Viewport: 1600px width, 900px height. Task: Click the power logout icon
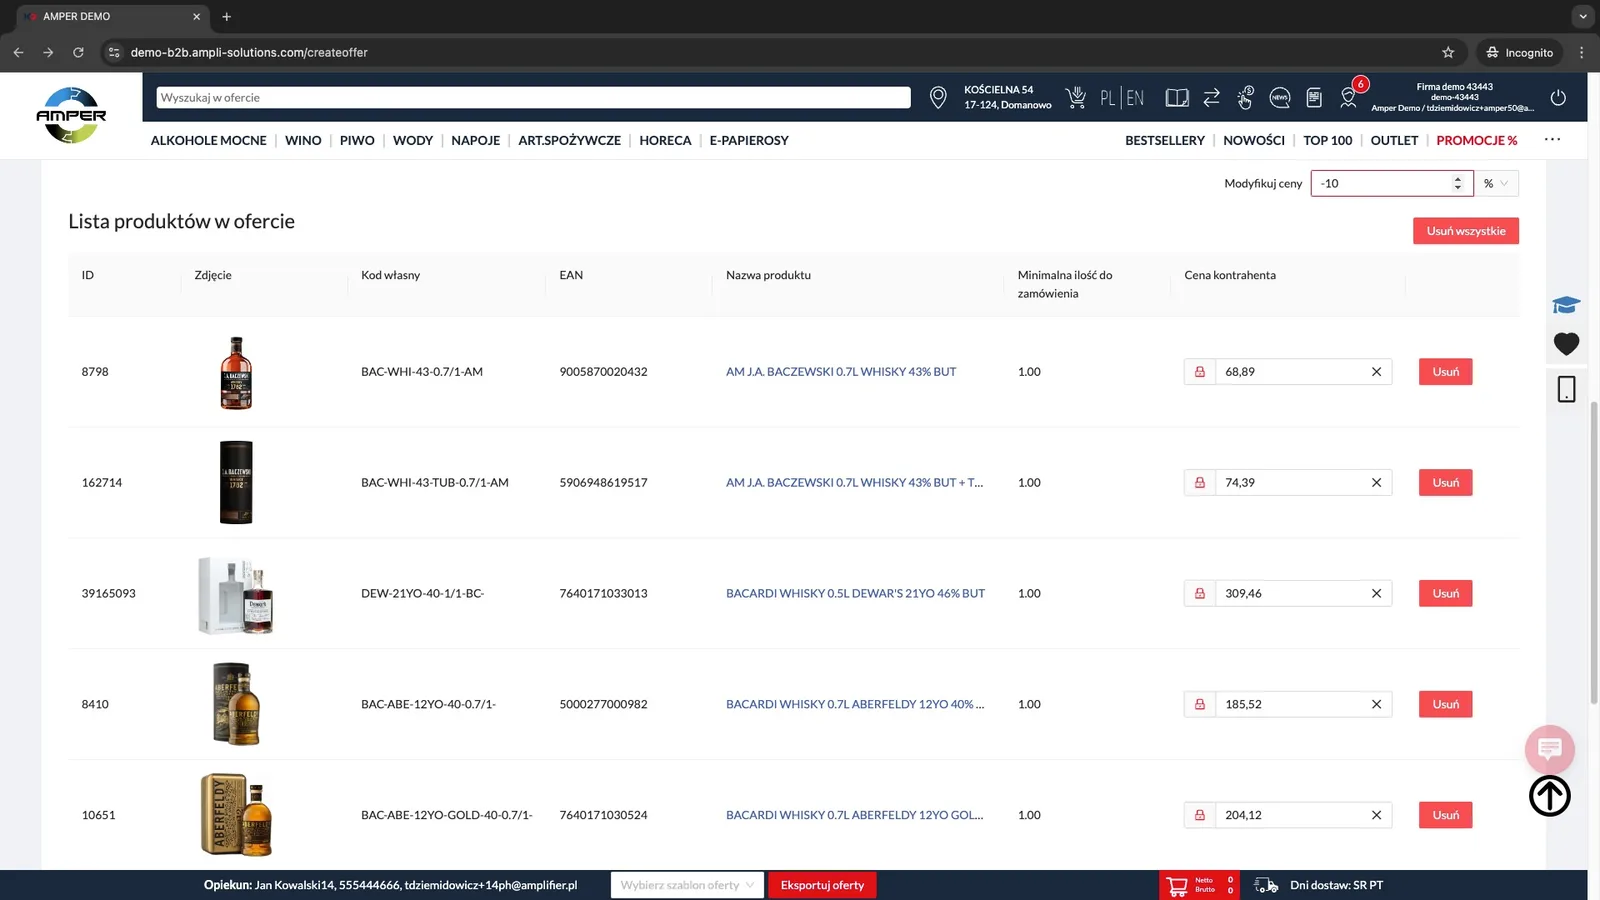[1558, 97]
